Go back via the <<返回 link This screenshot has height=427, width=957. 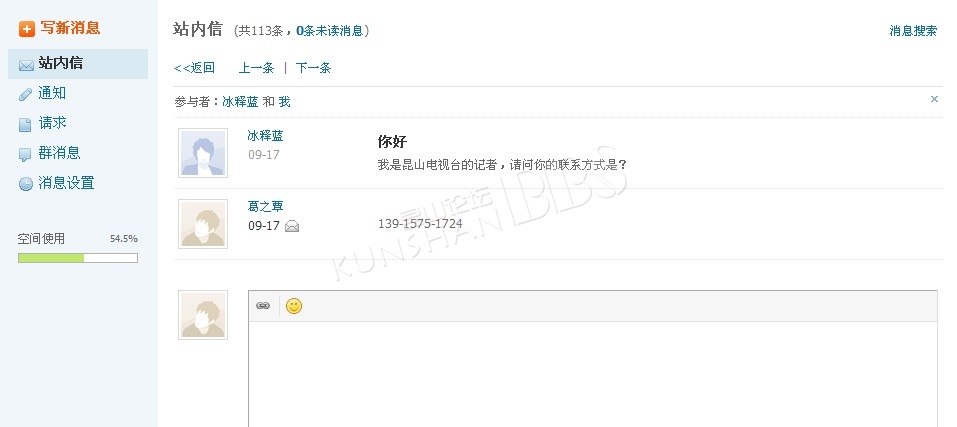tap(194, 68)
